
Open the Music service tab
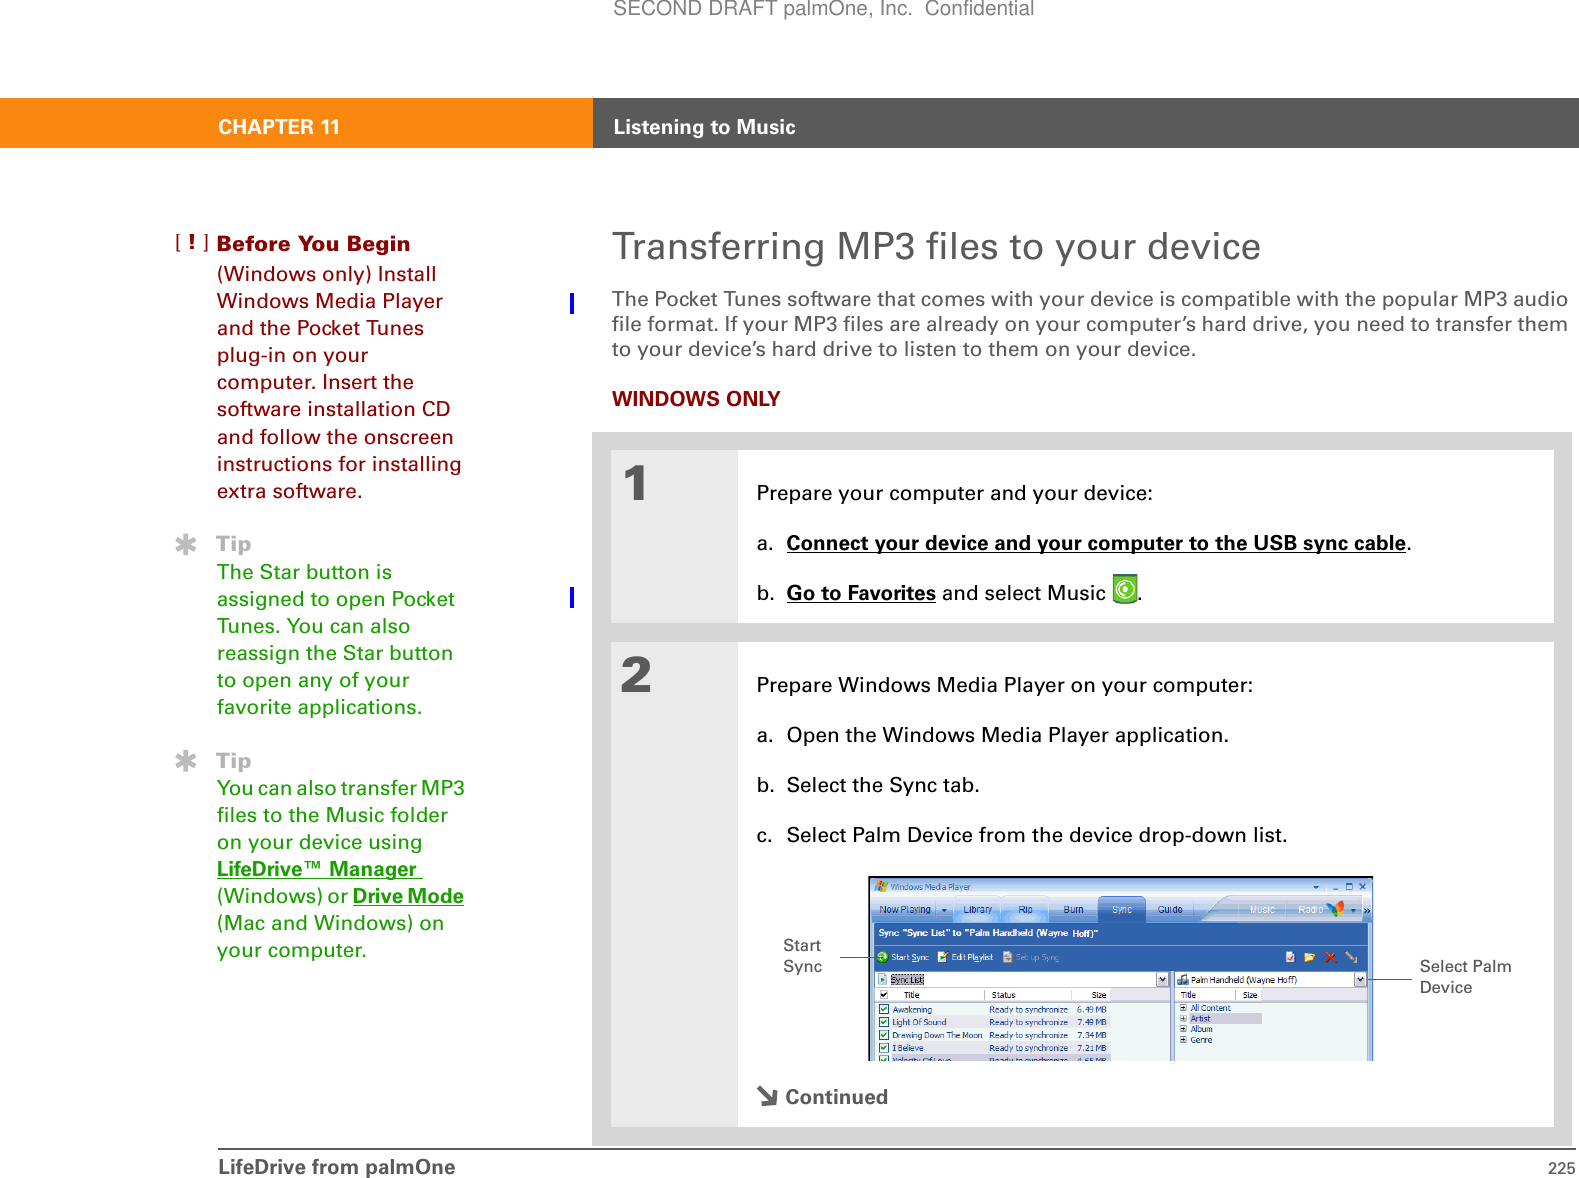(x=1262, y=910)
